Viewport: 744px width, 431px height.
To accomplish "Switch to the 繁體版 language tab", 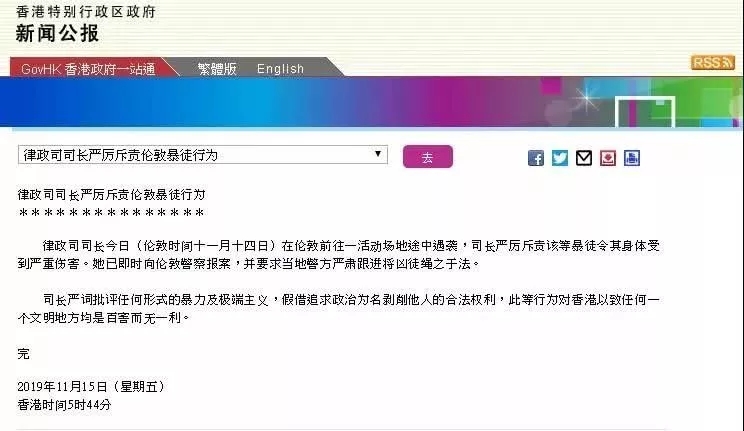I will [217, 69].
